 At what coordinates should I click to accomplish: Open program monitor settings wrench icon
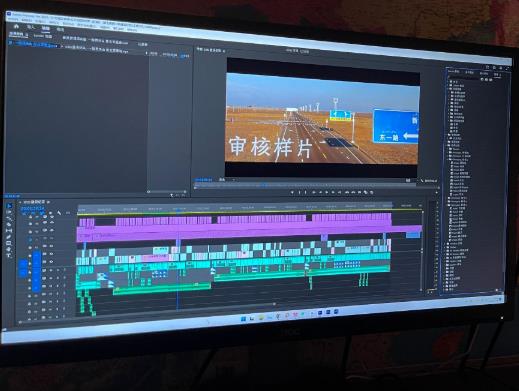pos(422,180)
